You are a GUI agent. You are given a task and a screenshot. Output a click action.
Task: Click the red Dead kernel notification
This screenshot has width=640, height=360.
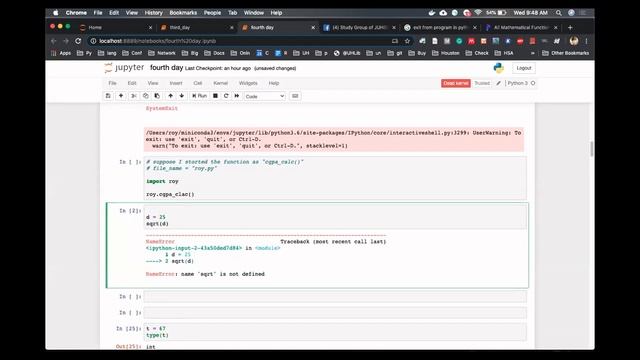point(456,83)
